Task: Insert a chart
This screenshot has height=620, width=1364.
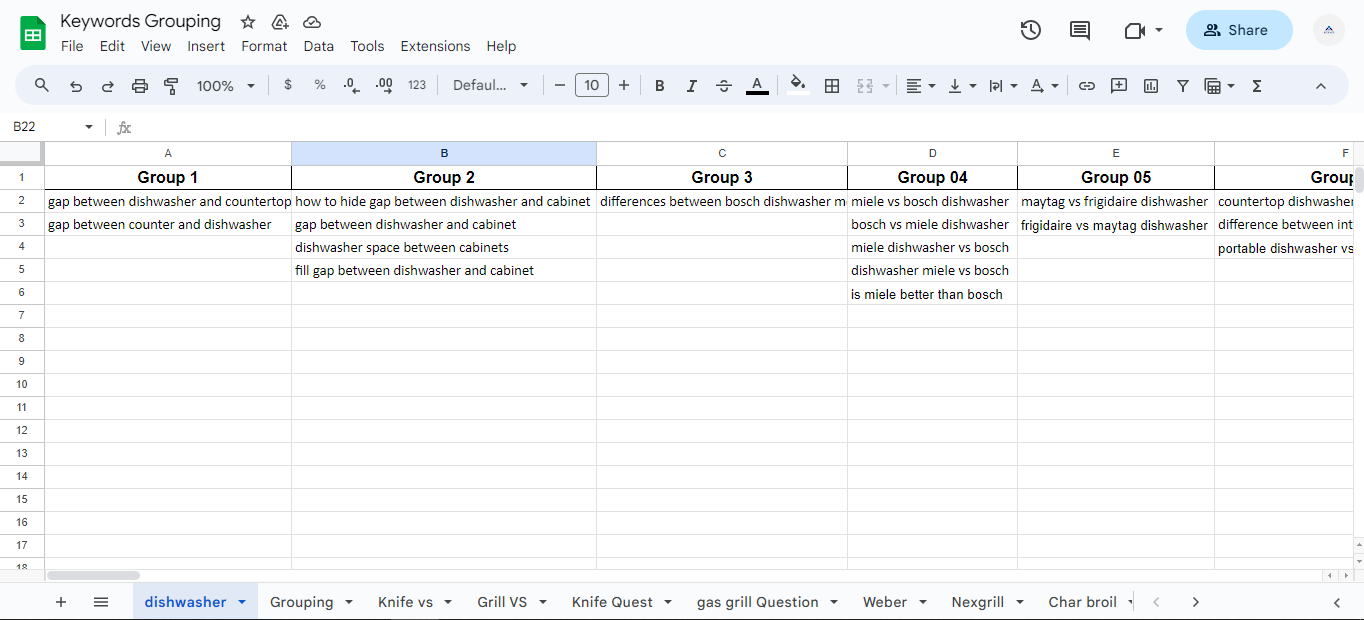Action: point(1151,86)
